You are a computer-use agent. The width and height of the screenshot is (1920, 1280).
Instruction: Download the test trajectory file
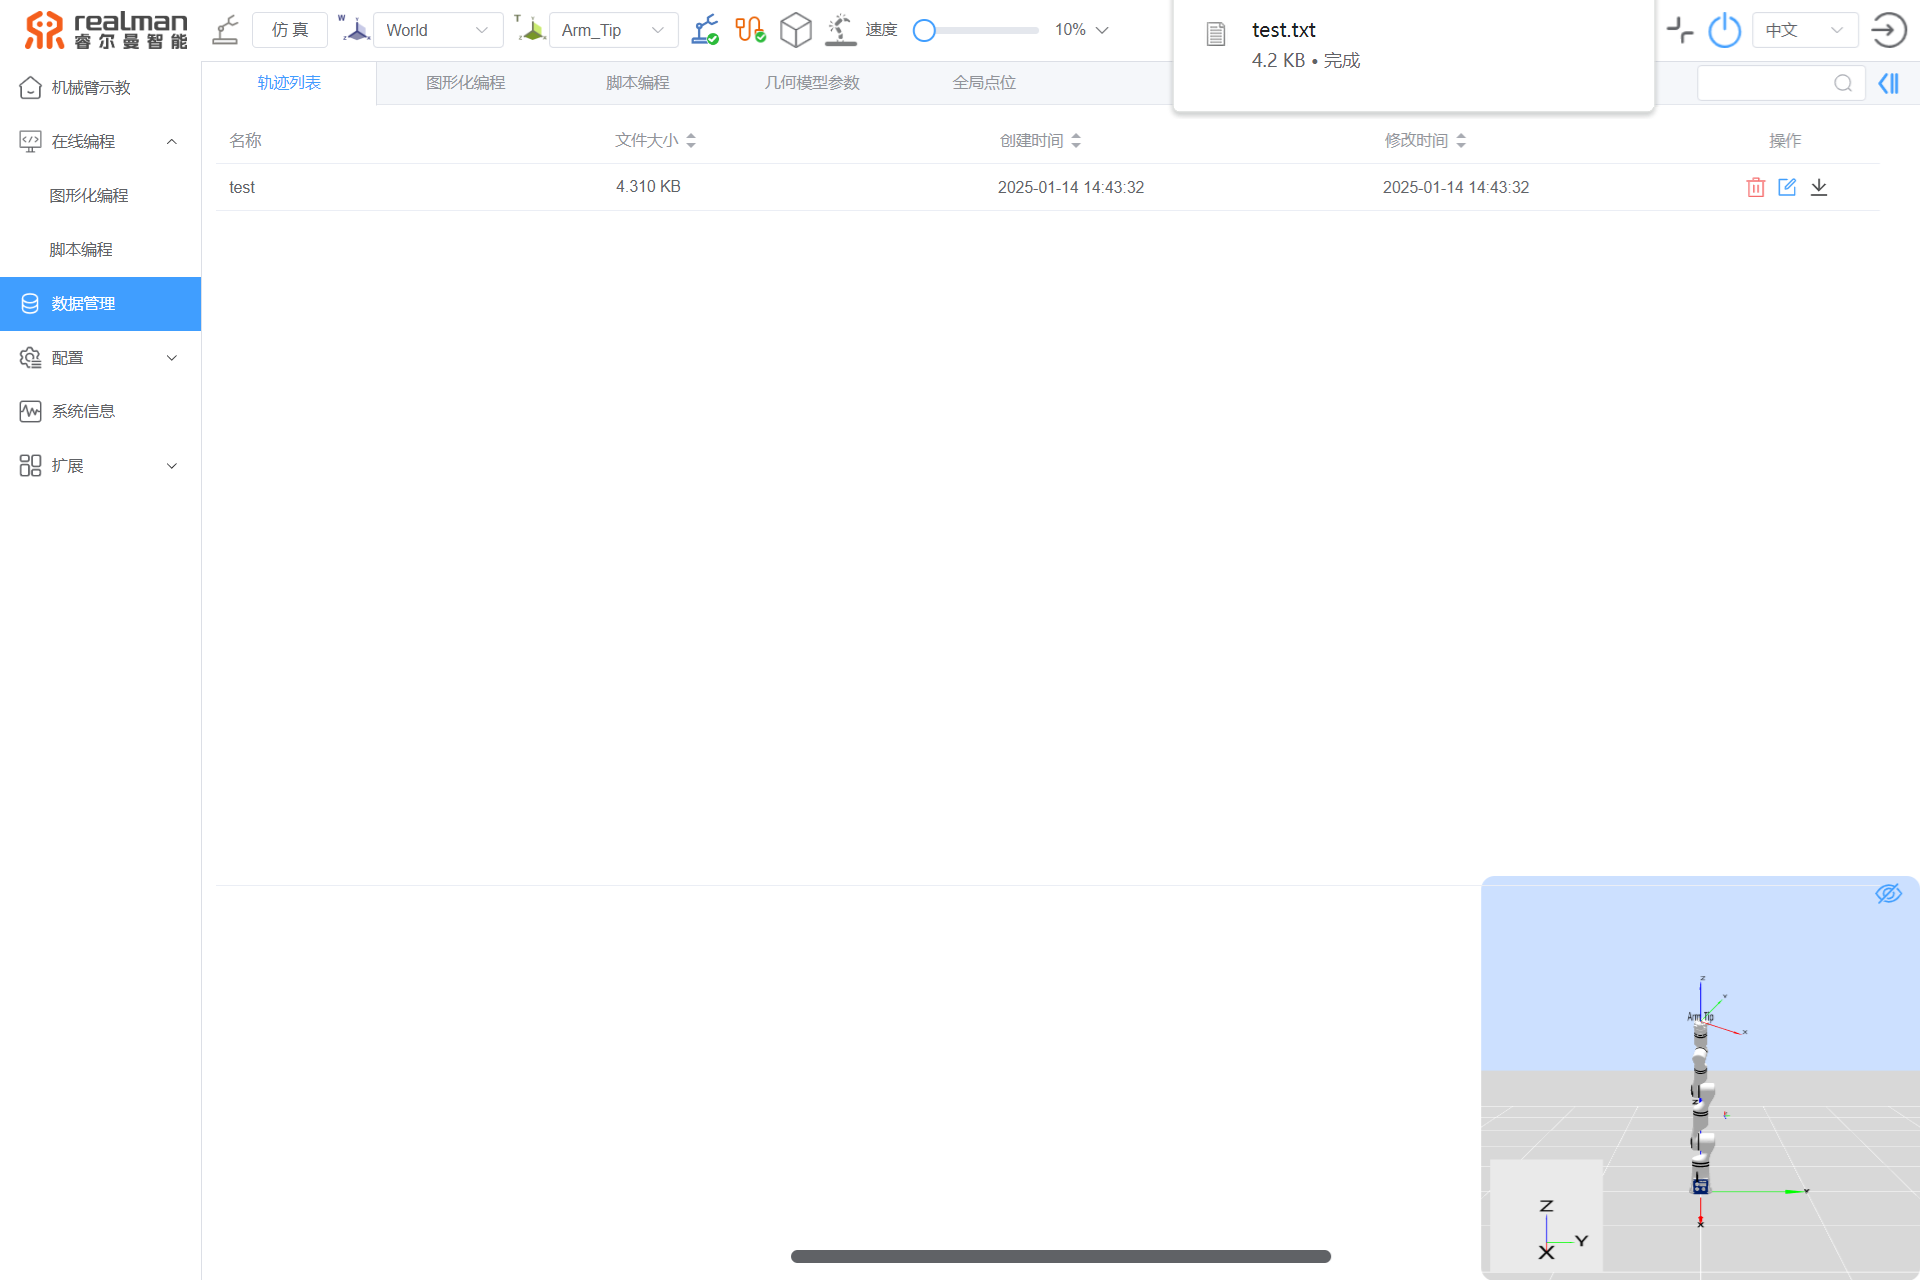point(1819,187)
